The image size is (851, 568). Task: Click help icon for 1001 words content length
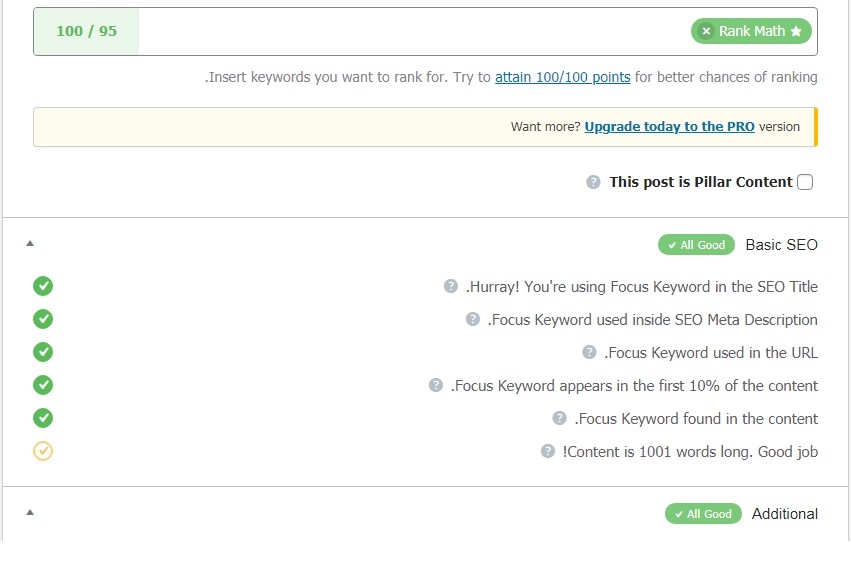548,452
